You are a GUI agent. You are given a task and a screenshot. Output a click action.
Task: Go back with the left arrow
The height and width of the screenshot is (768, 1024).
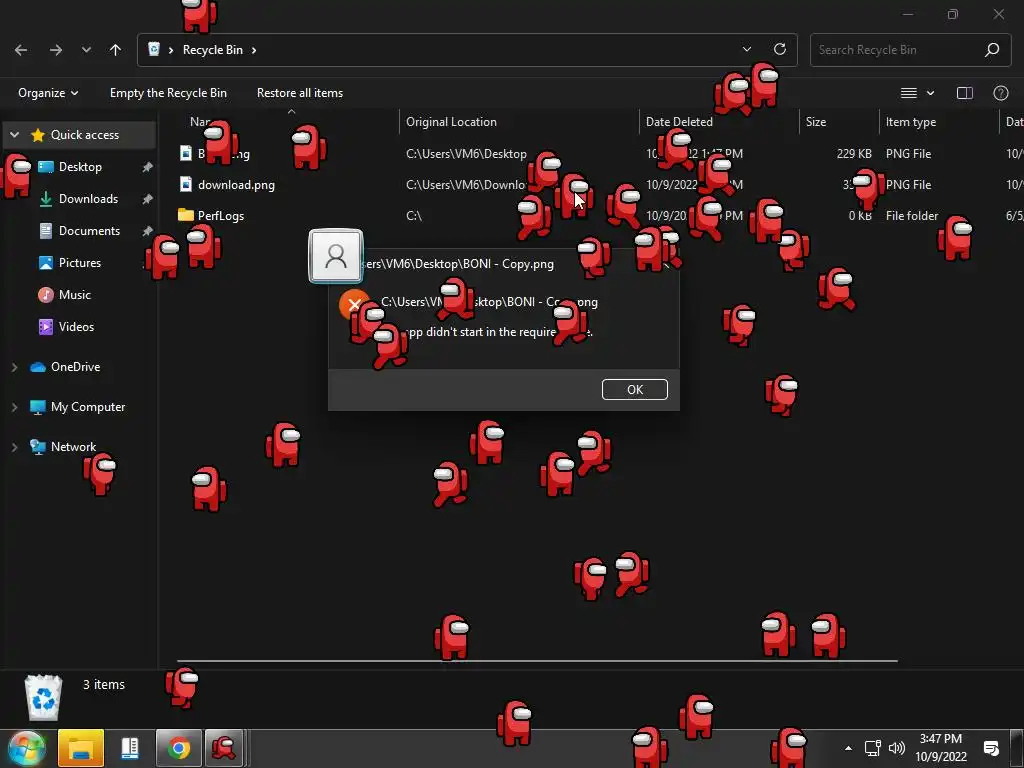[x=21, y=50]
